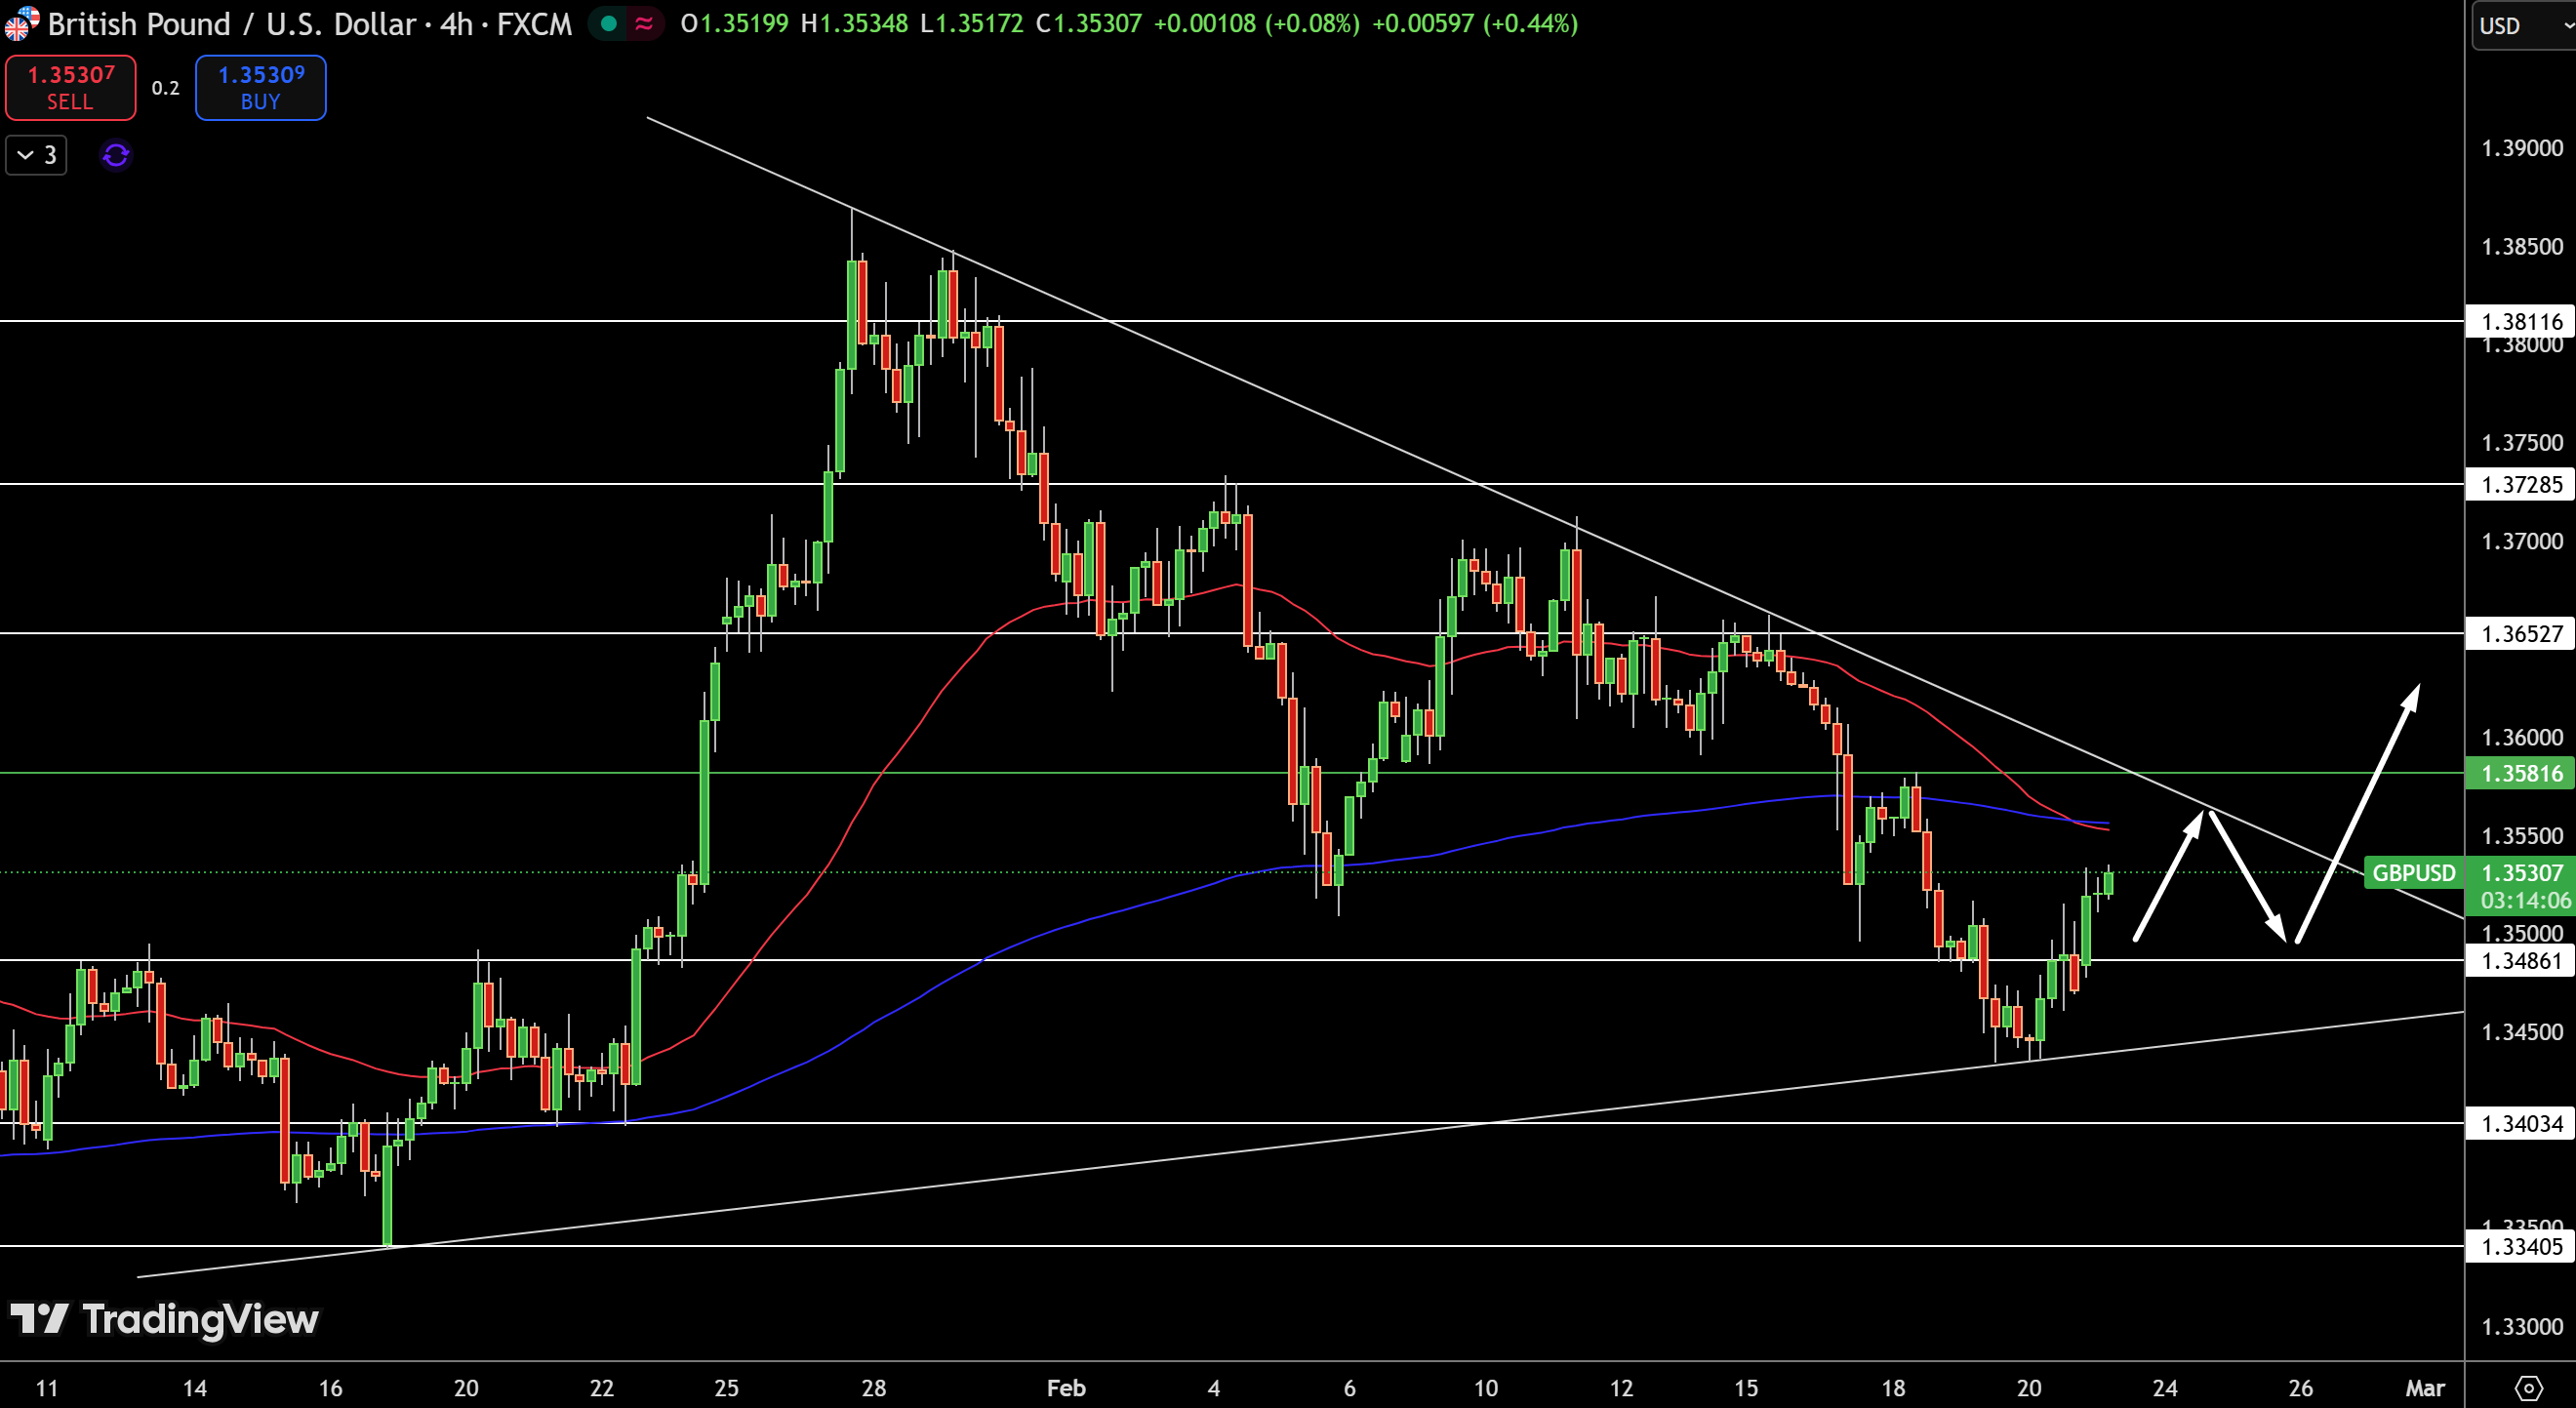Select the green 1.35816 price label
2576x1408 pixels.
[2521, 773]
